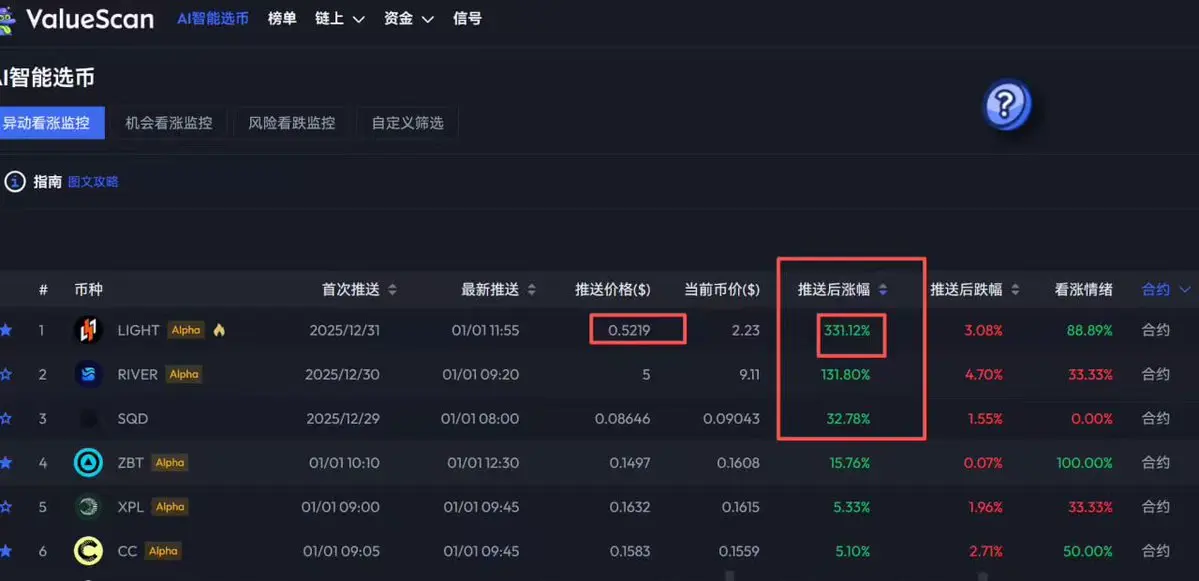Viewport: 1199px width, 581px height.
Task: Click the 32.78% gain value
Action: (x=848, y=419)
